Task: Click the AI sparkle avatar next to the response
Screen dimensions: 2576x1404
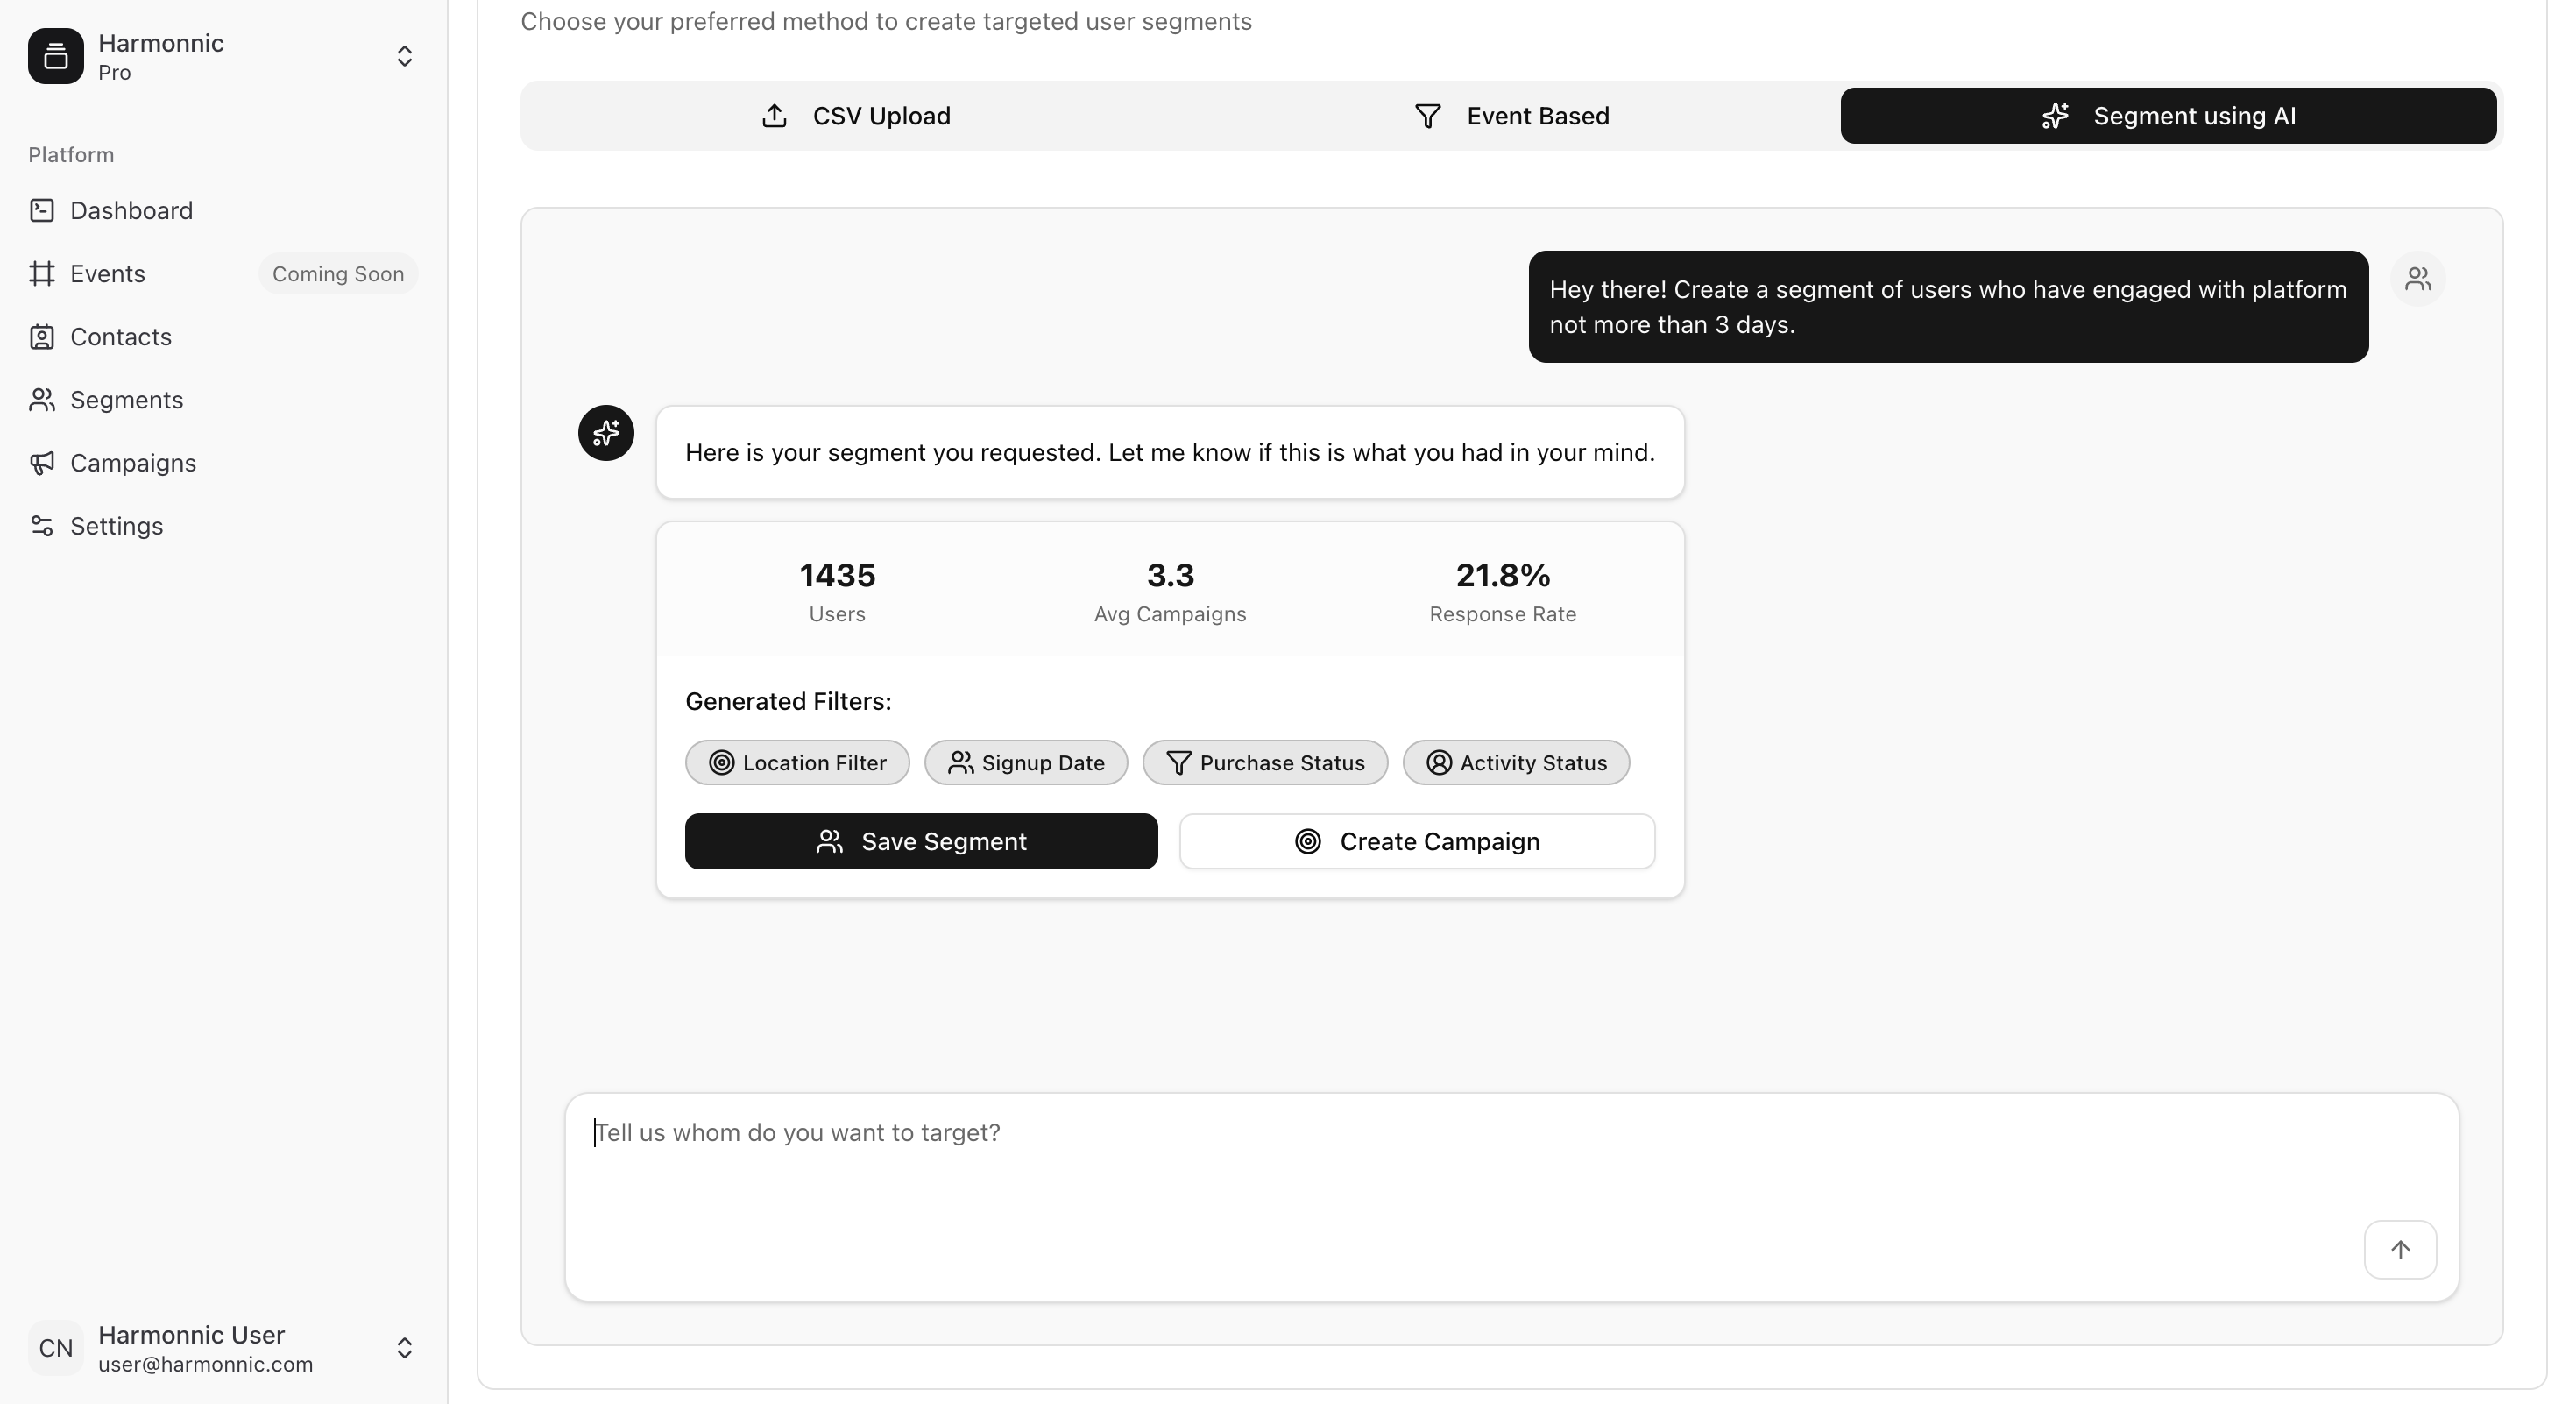Action: click(606, 433)
